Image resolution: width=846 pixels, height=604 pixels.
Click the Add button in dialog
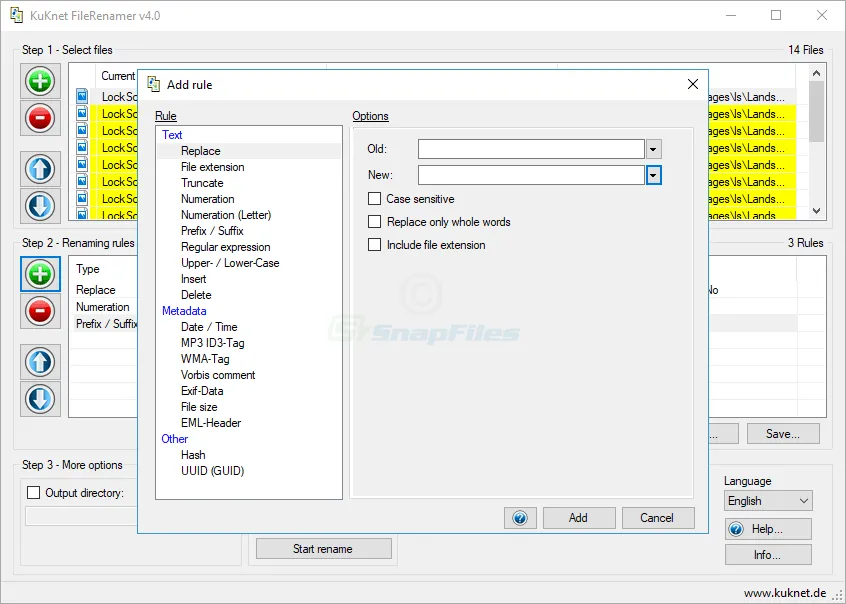[579, 518]
